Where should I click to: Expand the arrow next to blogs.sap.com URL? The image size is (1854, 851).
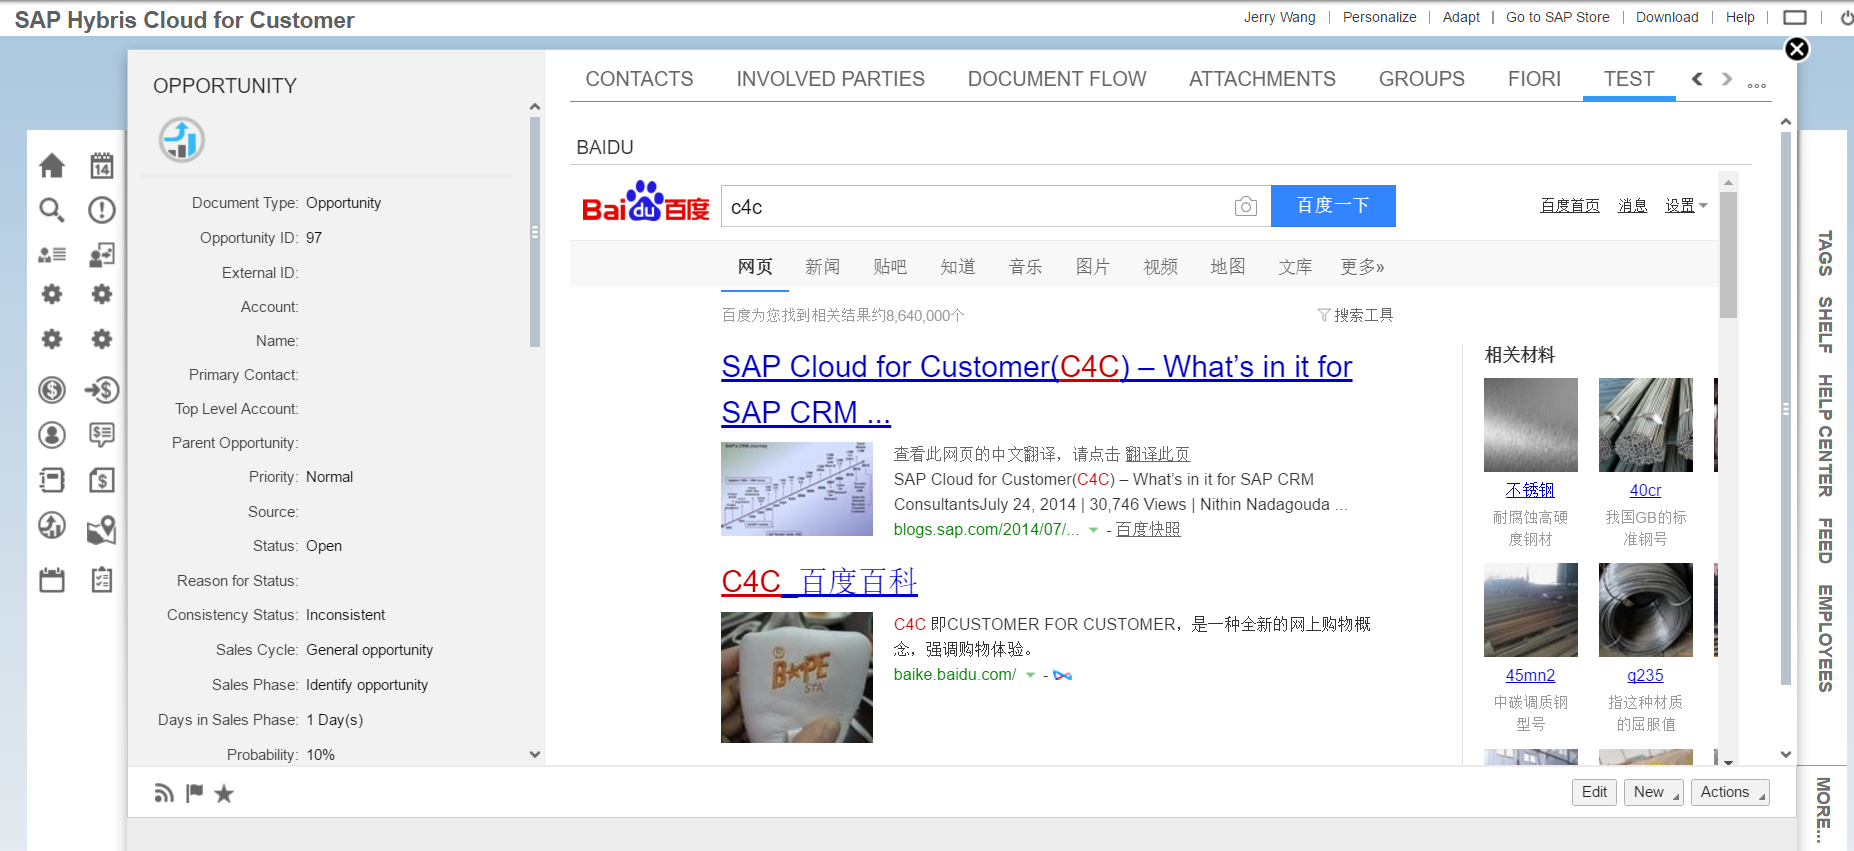pyautogui.click(x=1094, y=530)
